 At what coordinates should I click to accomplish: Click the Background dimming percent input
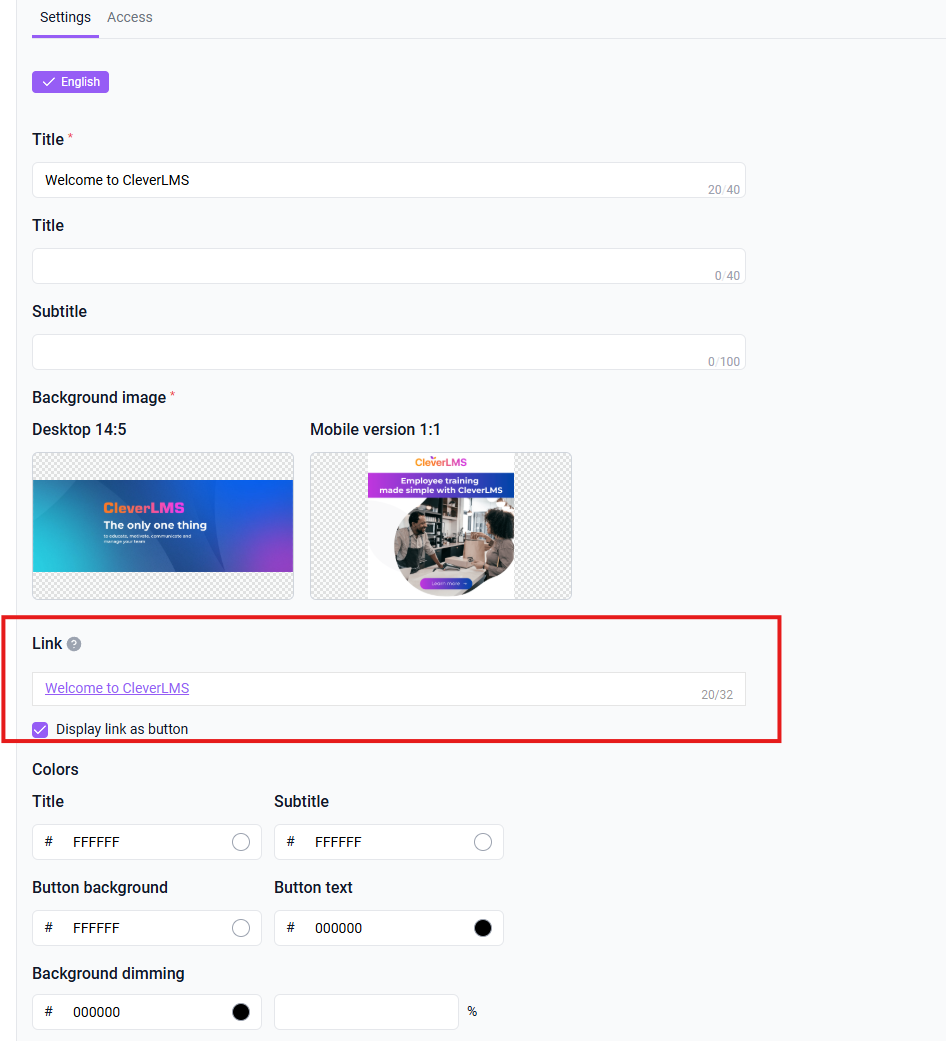click(x=366, y=1012)
